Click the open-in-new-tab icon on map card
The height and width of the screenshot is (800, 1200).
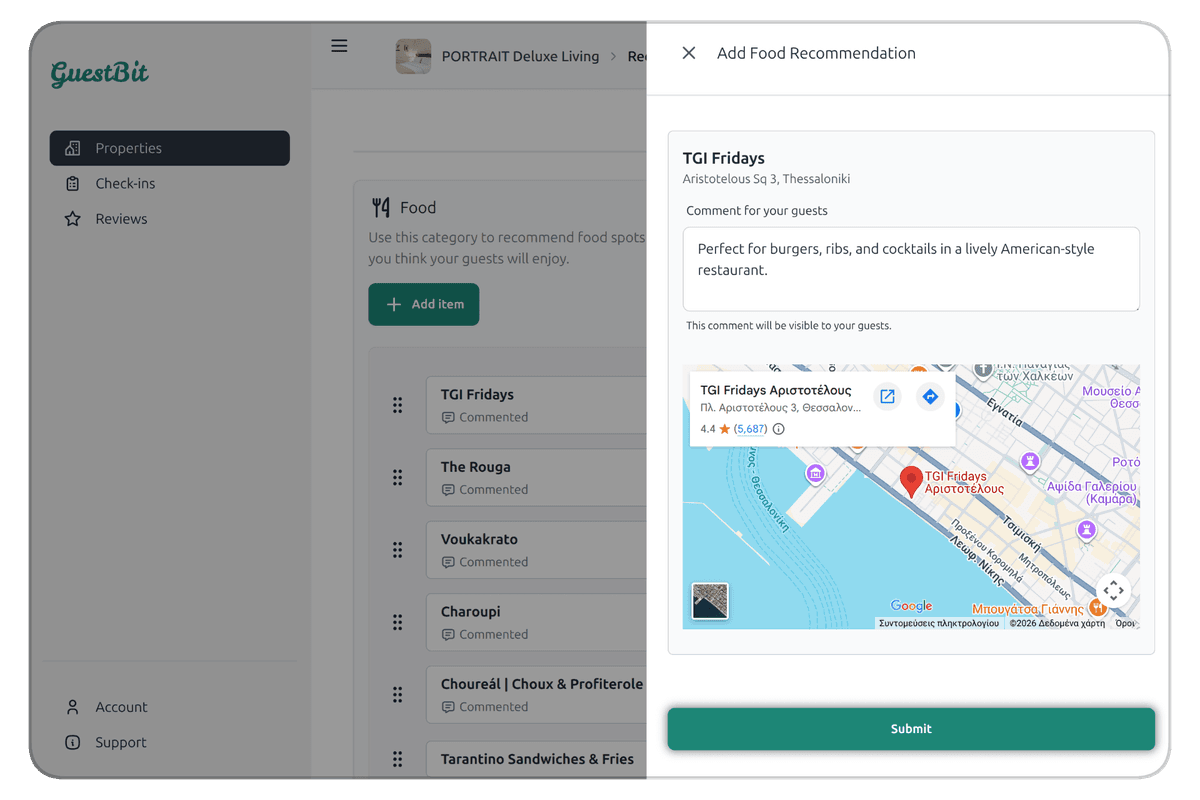pyautogui.click(x=887, y=396)
